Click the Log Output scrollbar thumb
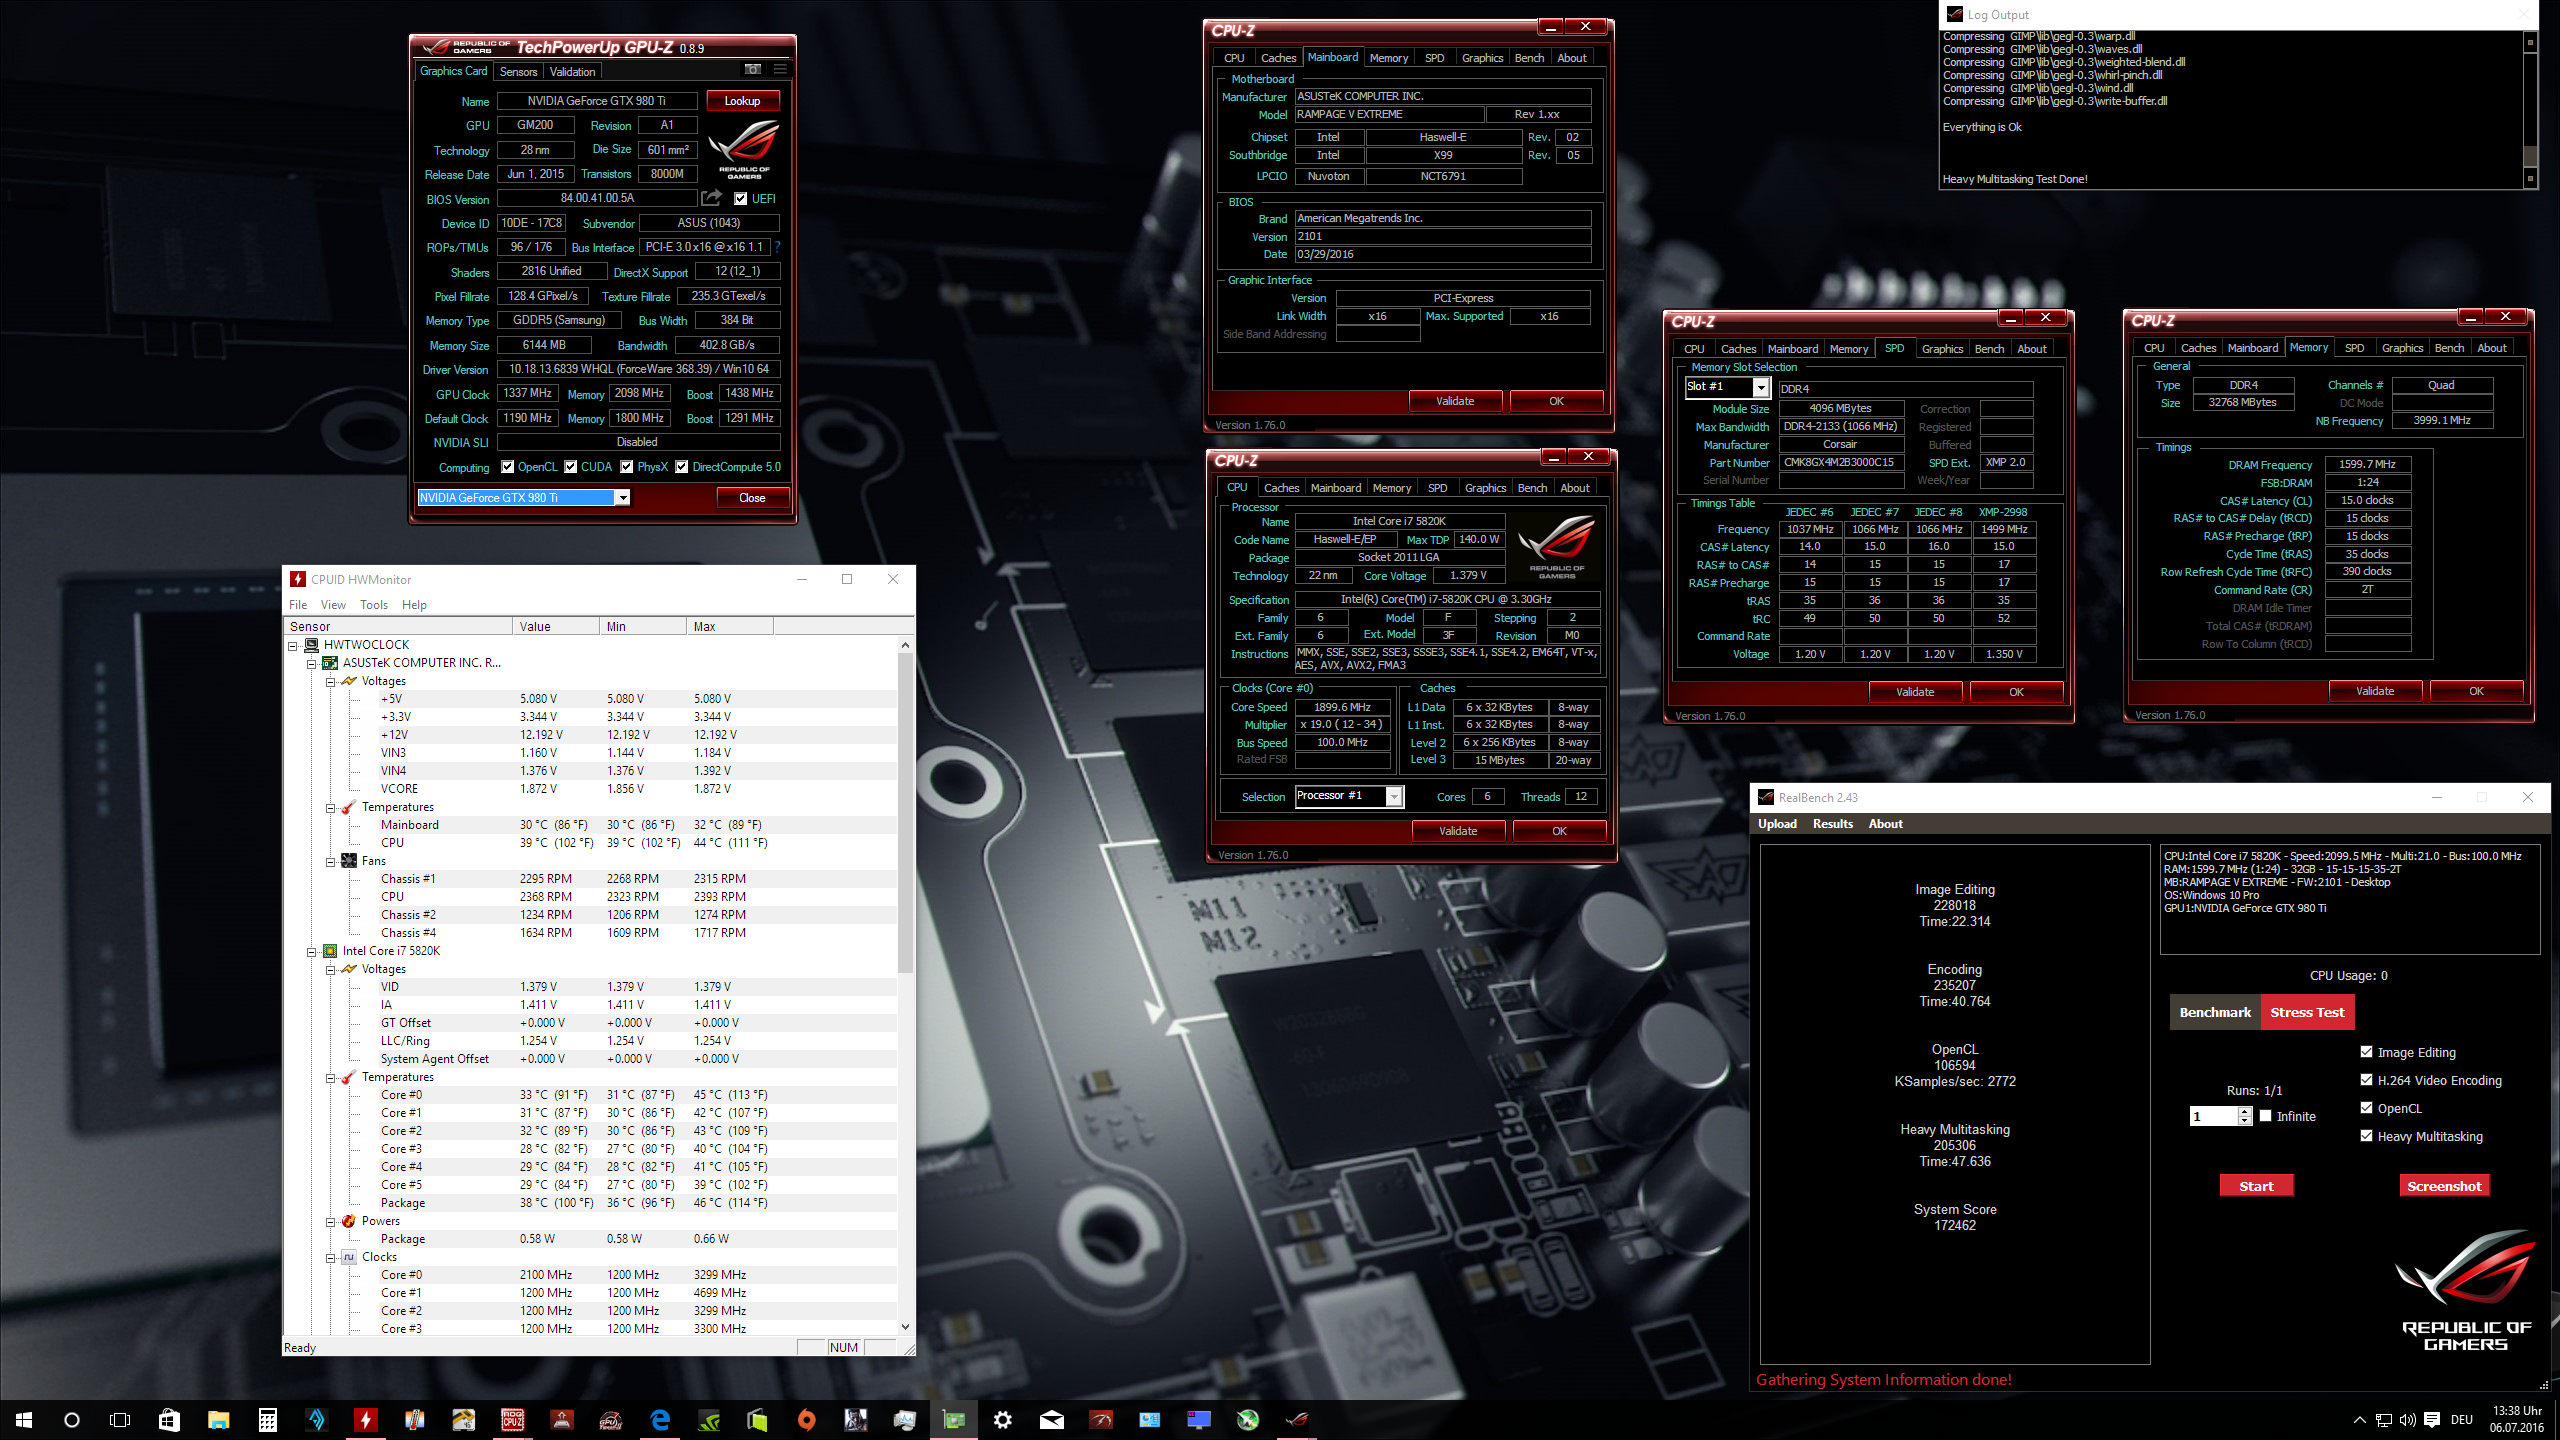Screen dimensions: 2560x1440 pyautogui.click(x=2531, y=155)
